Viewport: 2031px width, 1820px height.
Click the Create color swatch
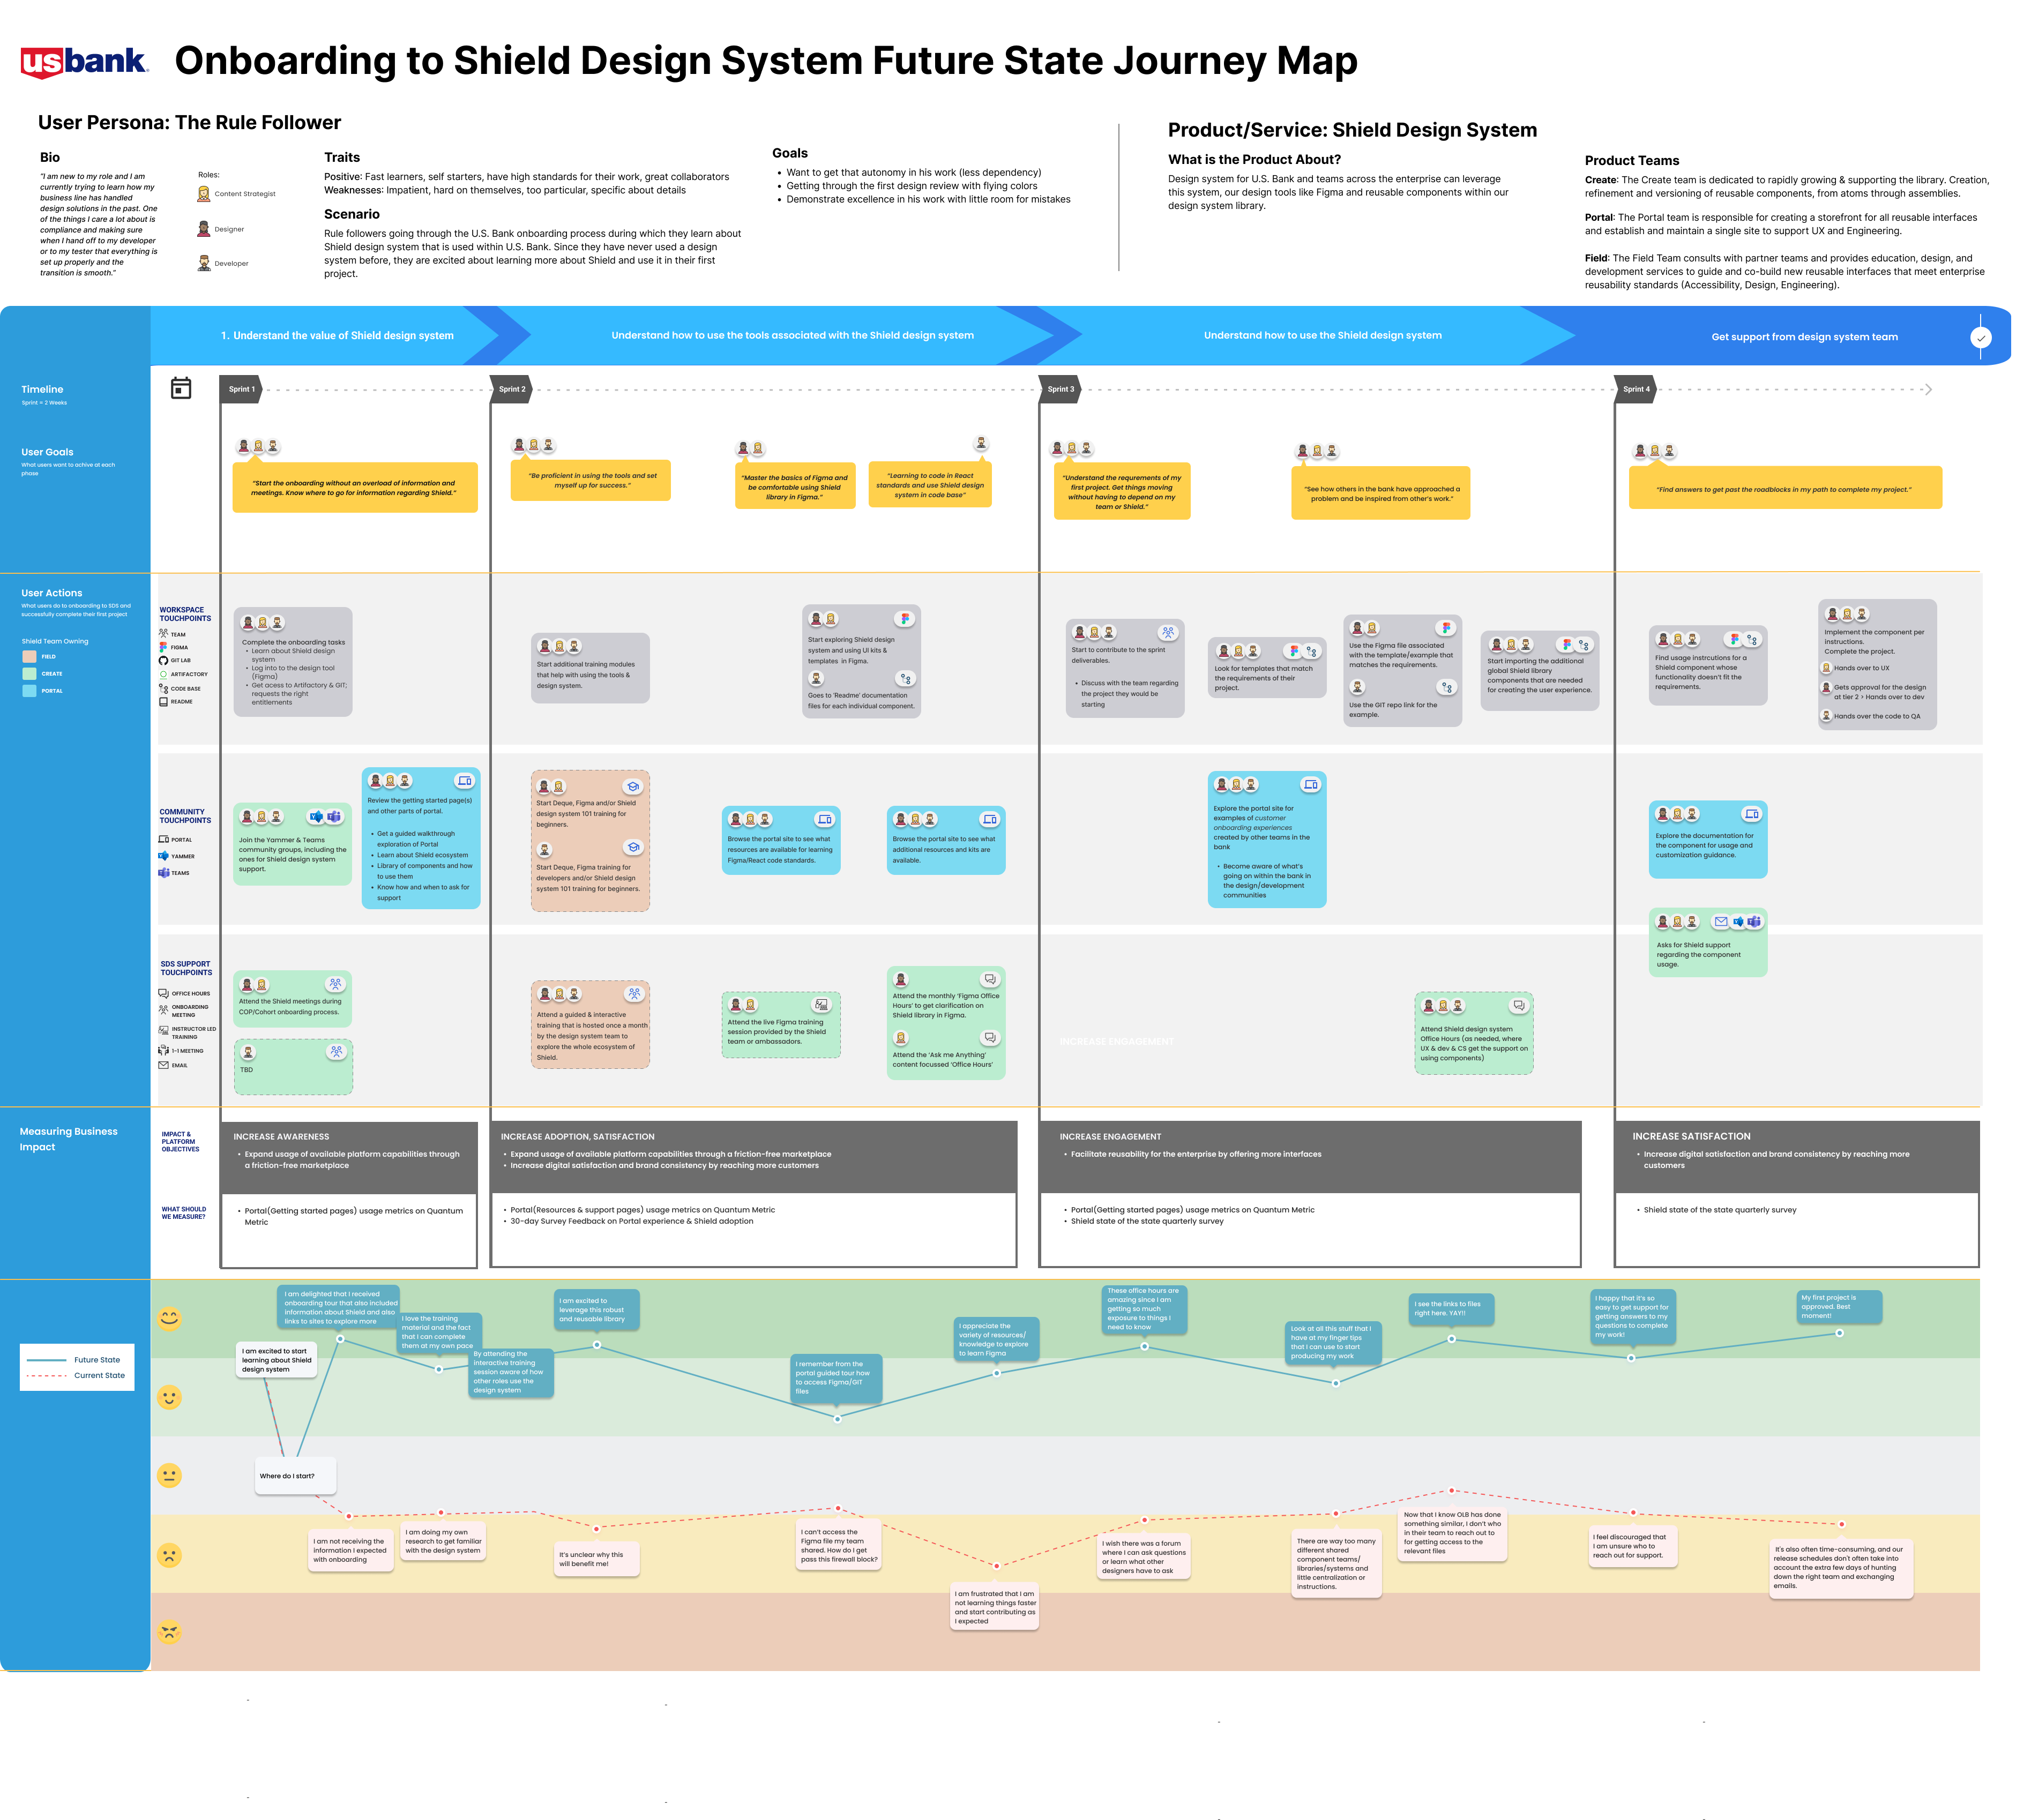tap(29, 673)
